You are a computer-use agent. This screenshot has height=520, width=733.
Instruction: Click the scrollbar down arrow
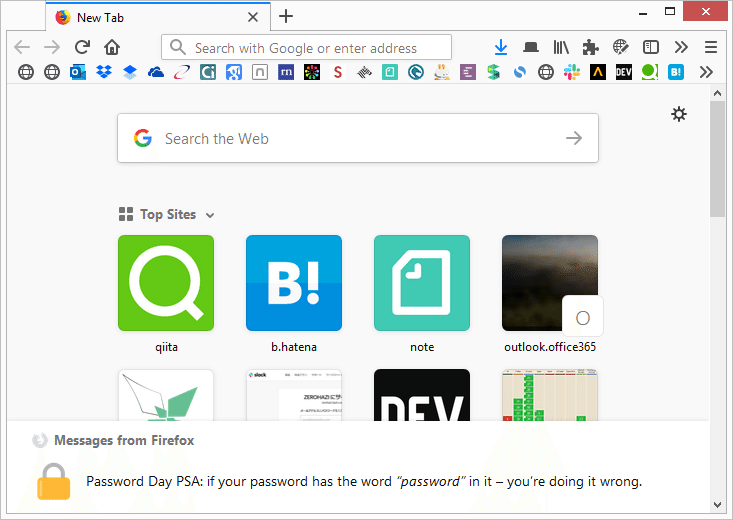pos(717,505)
